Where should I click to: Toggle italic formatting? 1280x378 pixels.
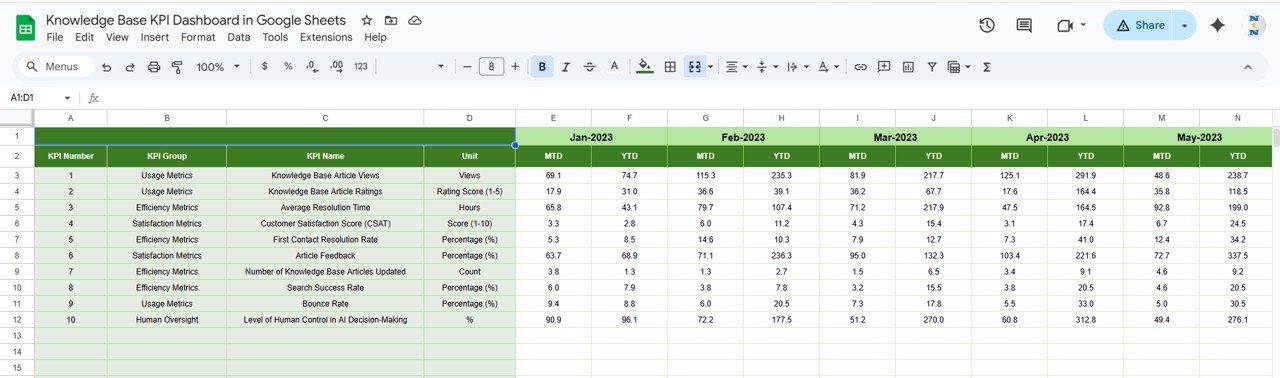coord(566,67)
